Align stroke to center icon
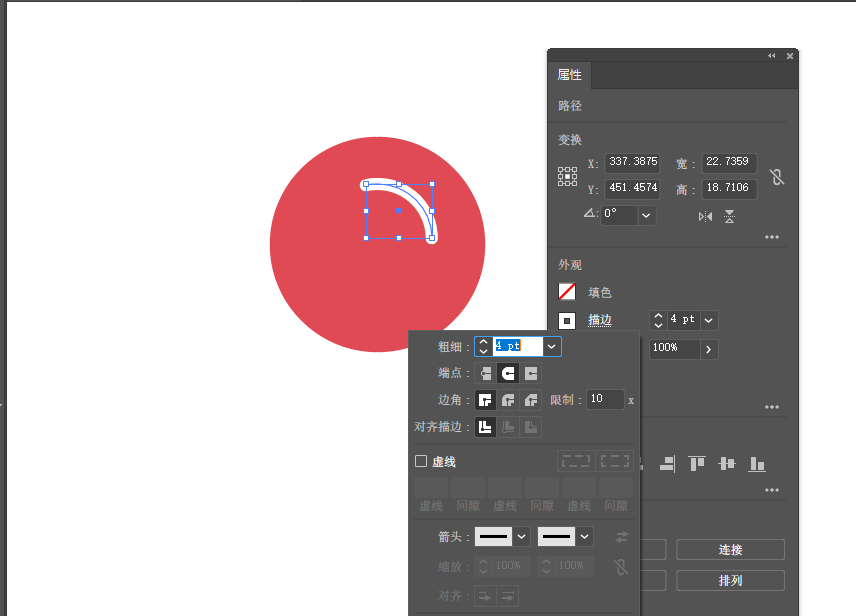856x616 pixels. click(485, 427)
